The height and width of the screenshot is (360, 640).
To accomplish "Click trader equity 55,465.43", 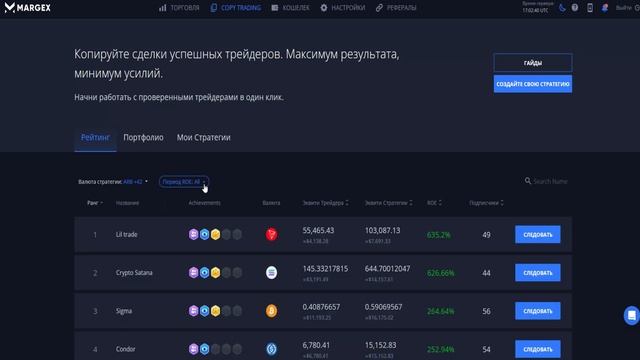I will (318, 231).
